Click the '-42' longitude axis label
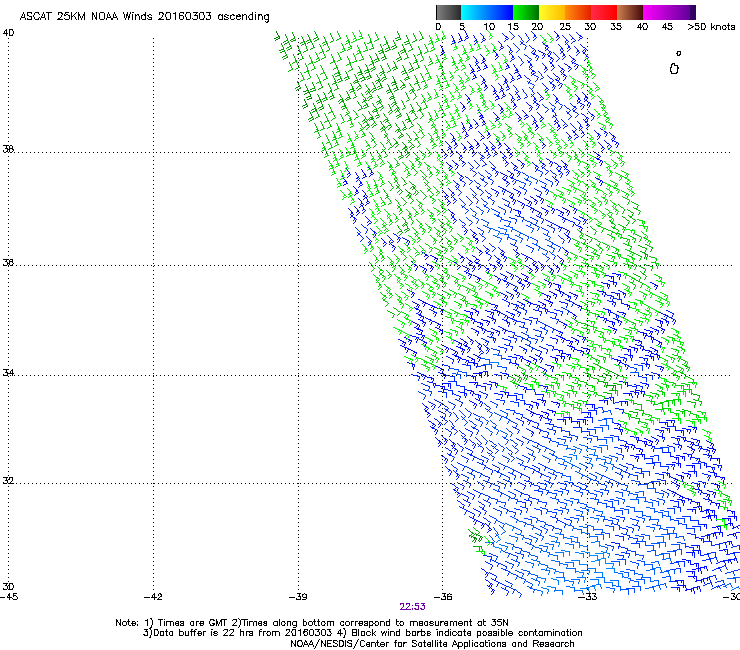The width and height of the screenshot is (740, 650). click(153, 597)
